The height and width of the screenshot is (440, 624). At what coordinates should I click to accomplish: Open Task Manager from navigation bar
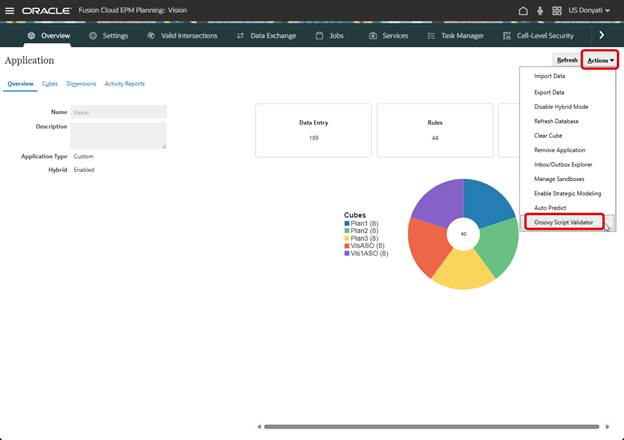(x=455, y=35)
